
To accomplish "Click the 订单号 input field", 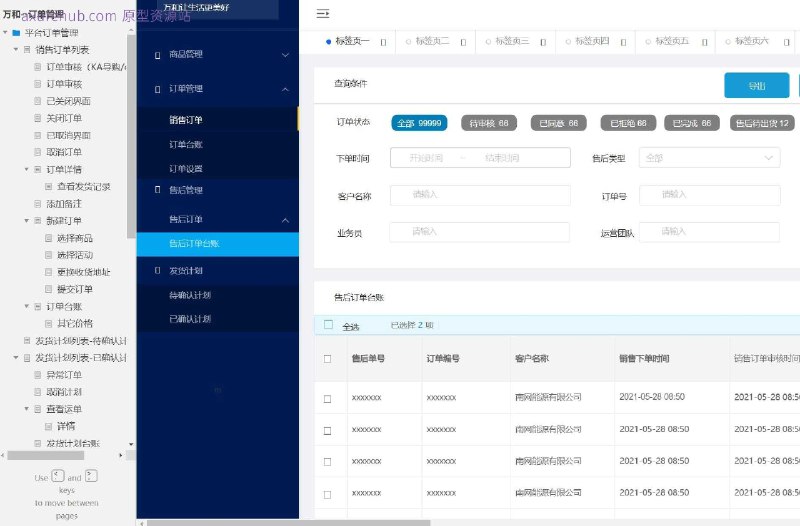I will point(710,195).
